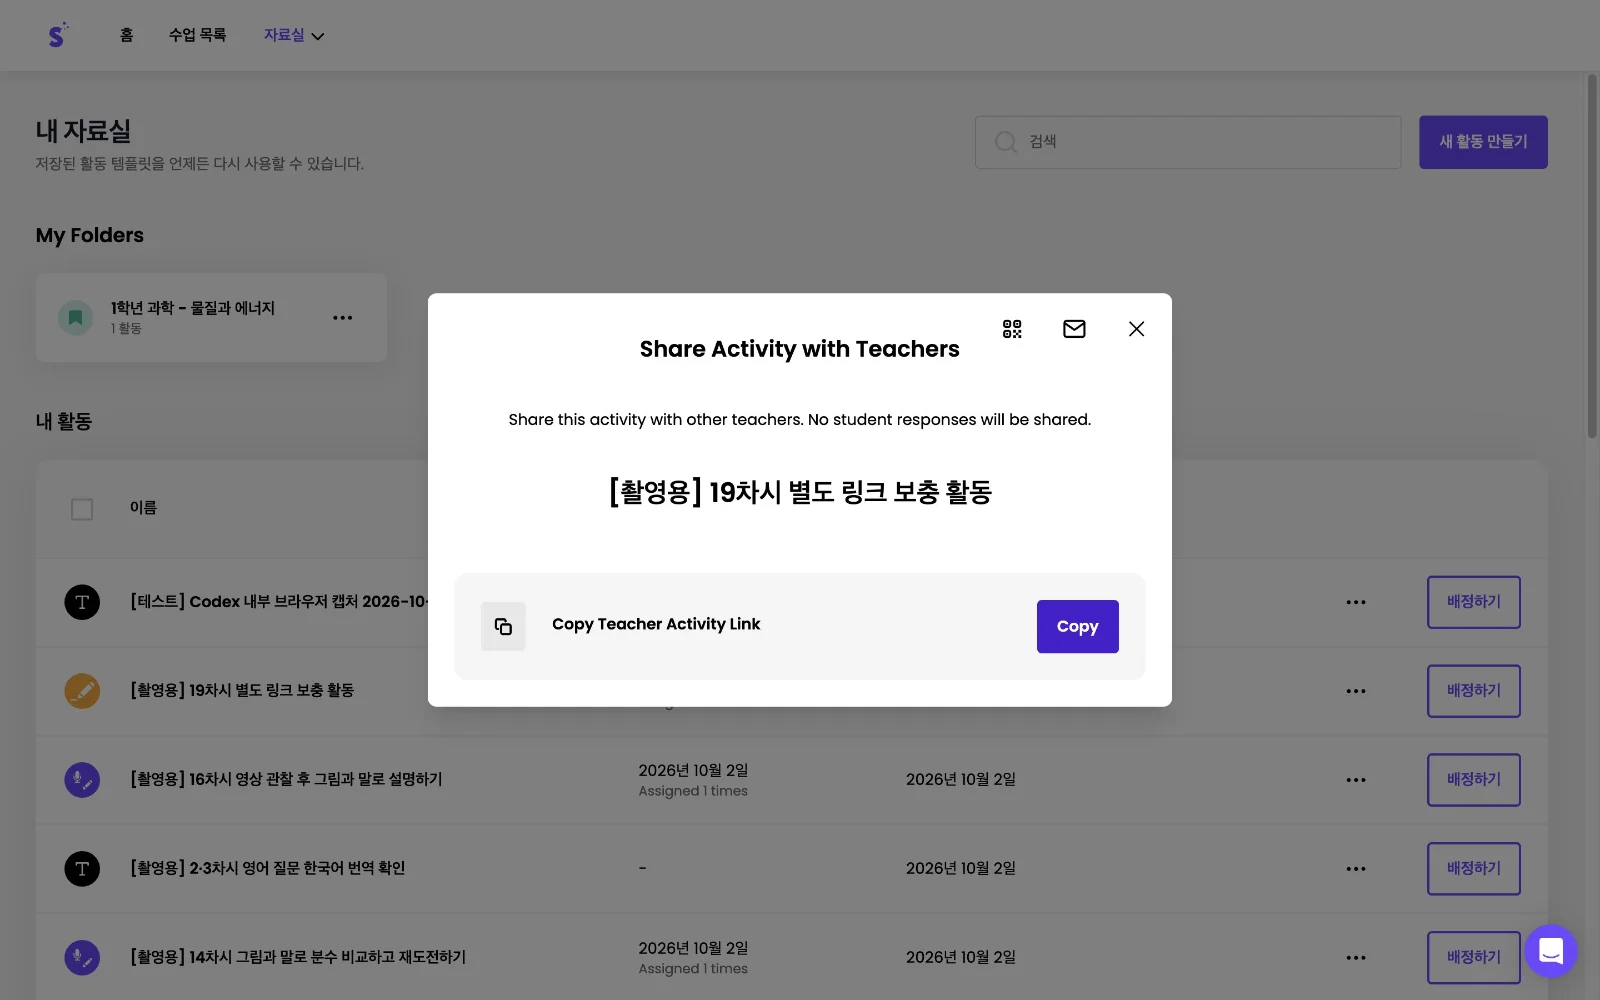
Task: Click the green bookmark folder icon
Action: point(75,318)
